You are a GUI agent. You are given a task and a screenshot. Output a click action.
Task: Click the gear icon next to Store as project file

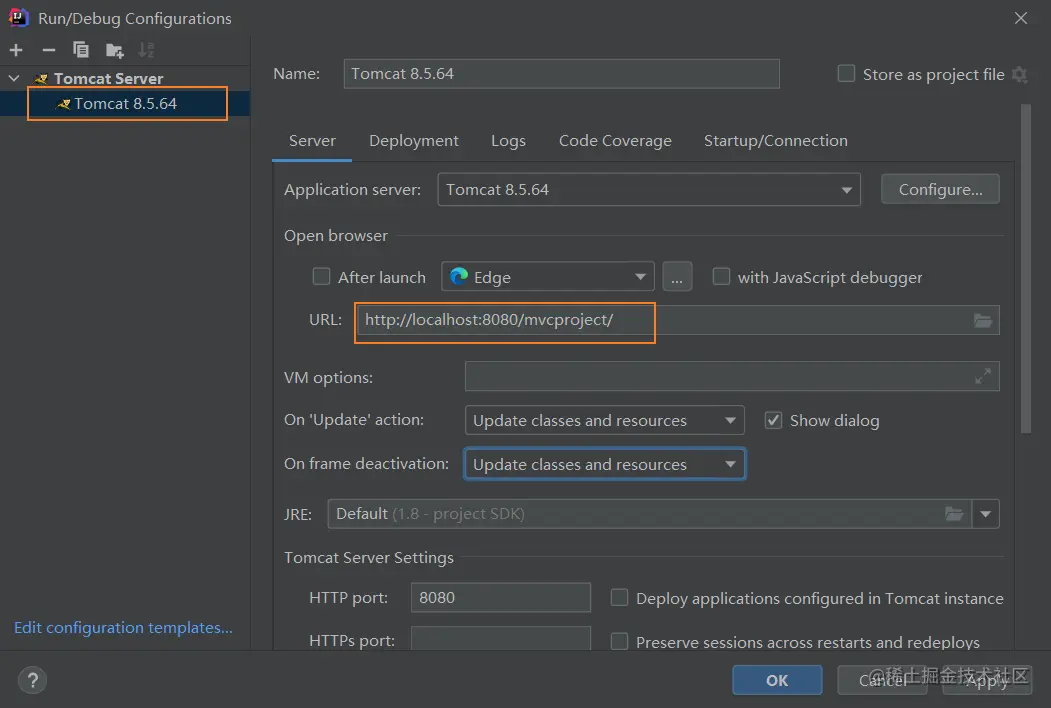[1019, 74]
